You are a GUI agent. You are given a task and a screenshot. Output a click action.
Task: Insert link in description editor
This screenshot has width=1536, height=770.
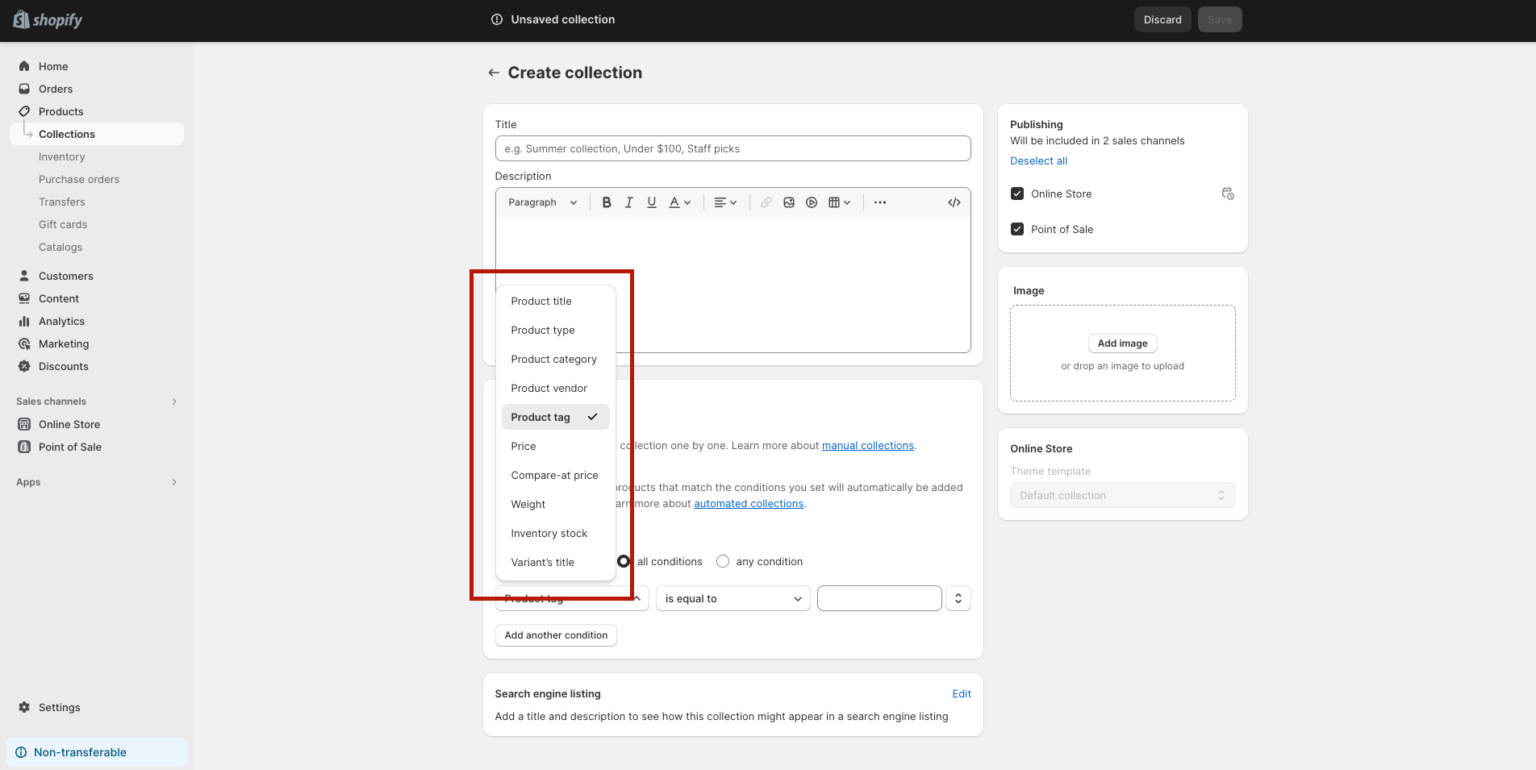(766, 202)
